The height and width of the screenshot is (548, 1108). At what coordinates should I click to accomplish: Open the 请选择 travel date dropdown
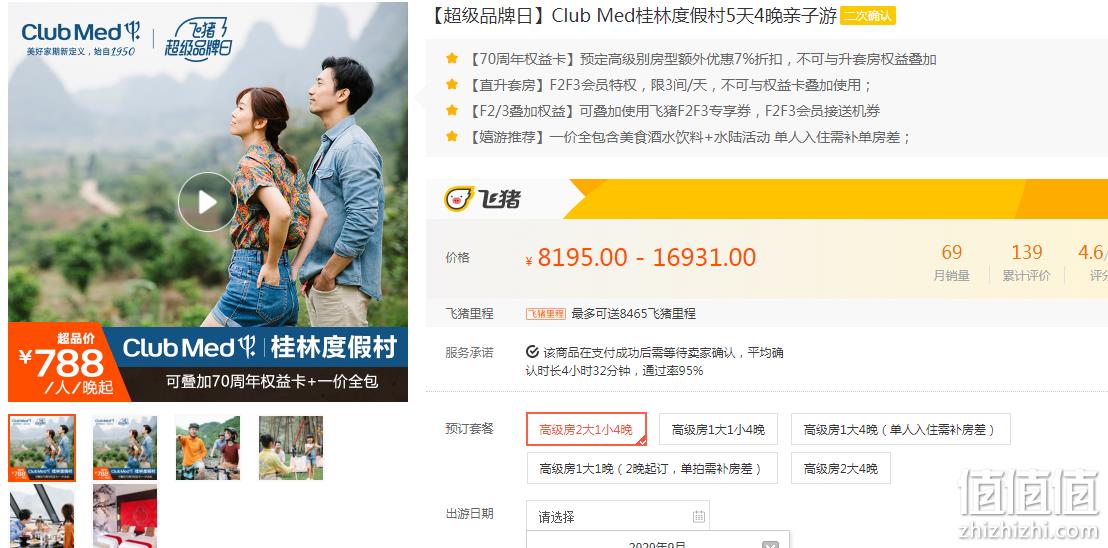tap(618, 516)
